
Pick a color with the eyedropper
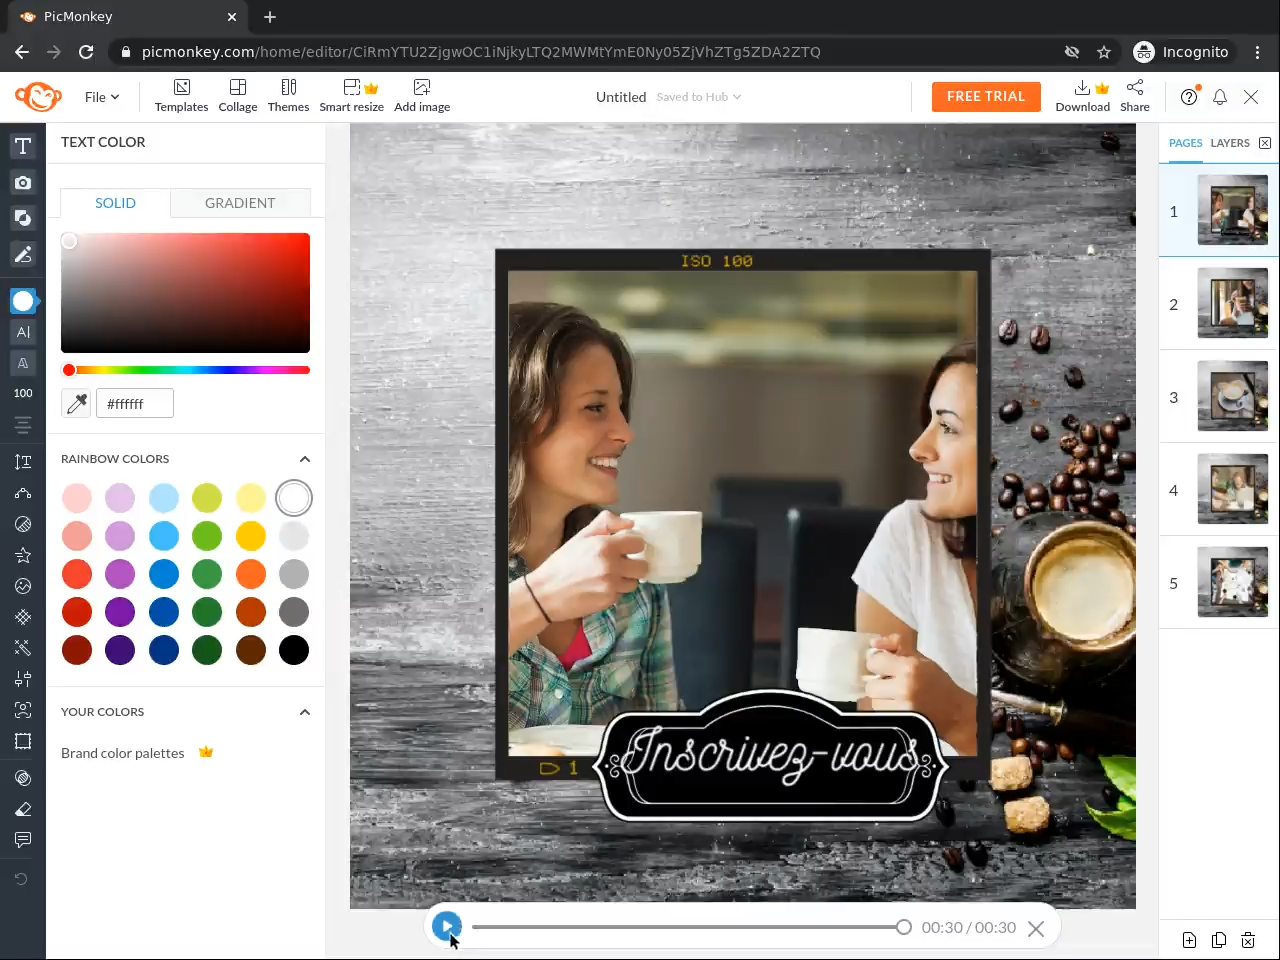[x=76, y=404]
